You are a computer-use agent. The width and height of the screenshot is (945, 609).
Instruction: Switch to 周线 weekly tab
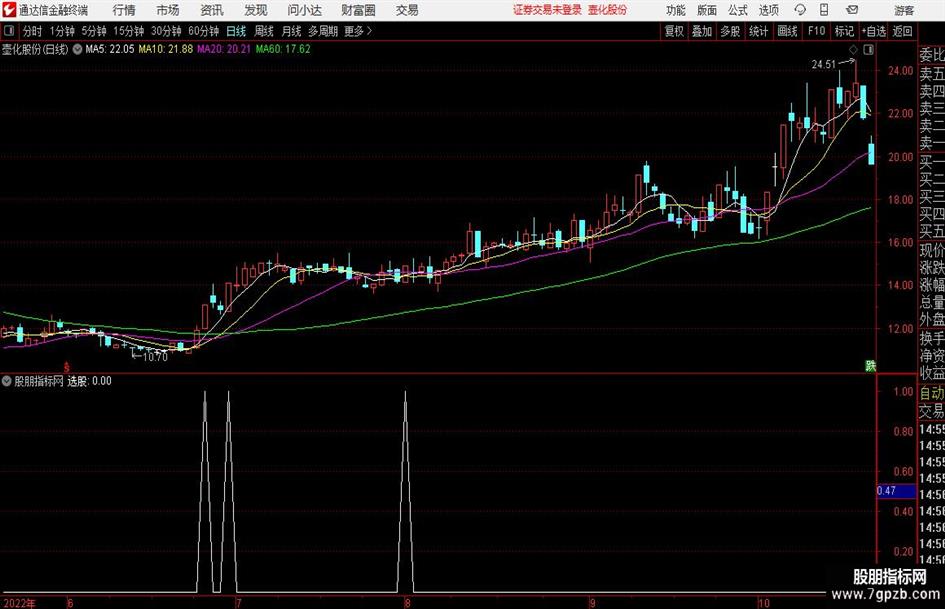pyautogui.click(x=264, y=31)
